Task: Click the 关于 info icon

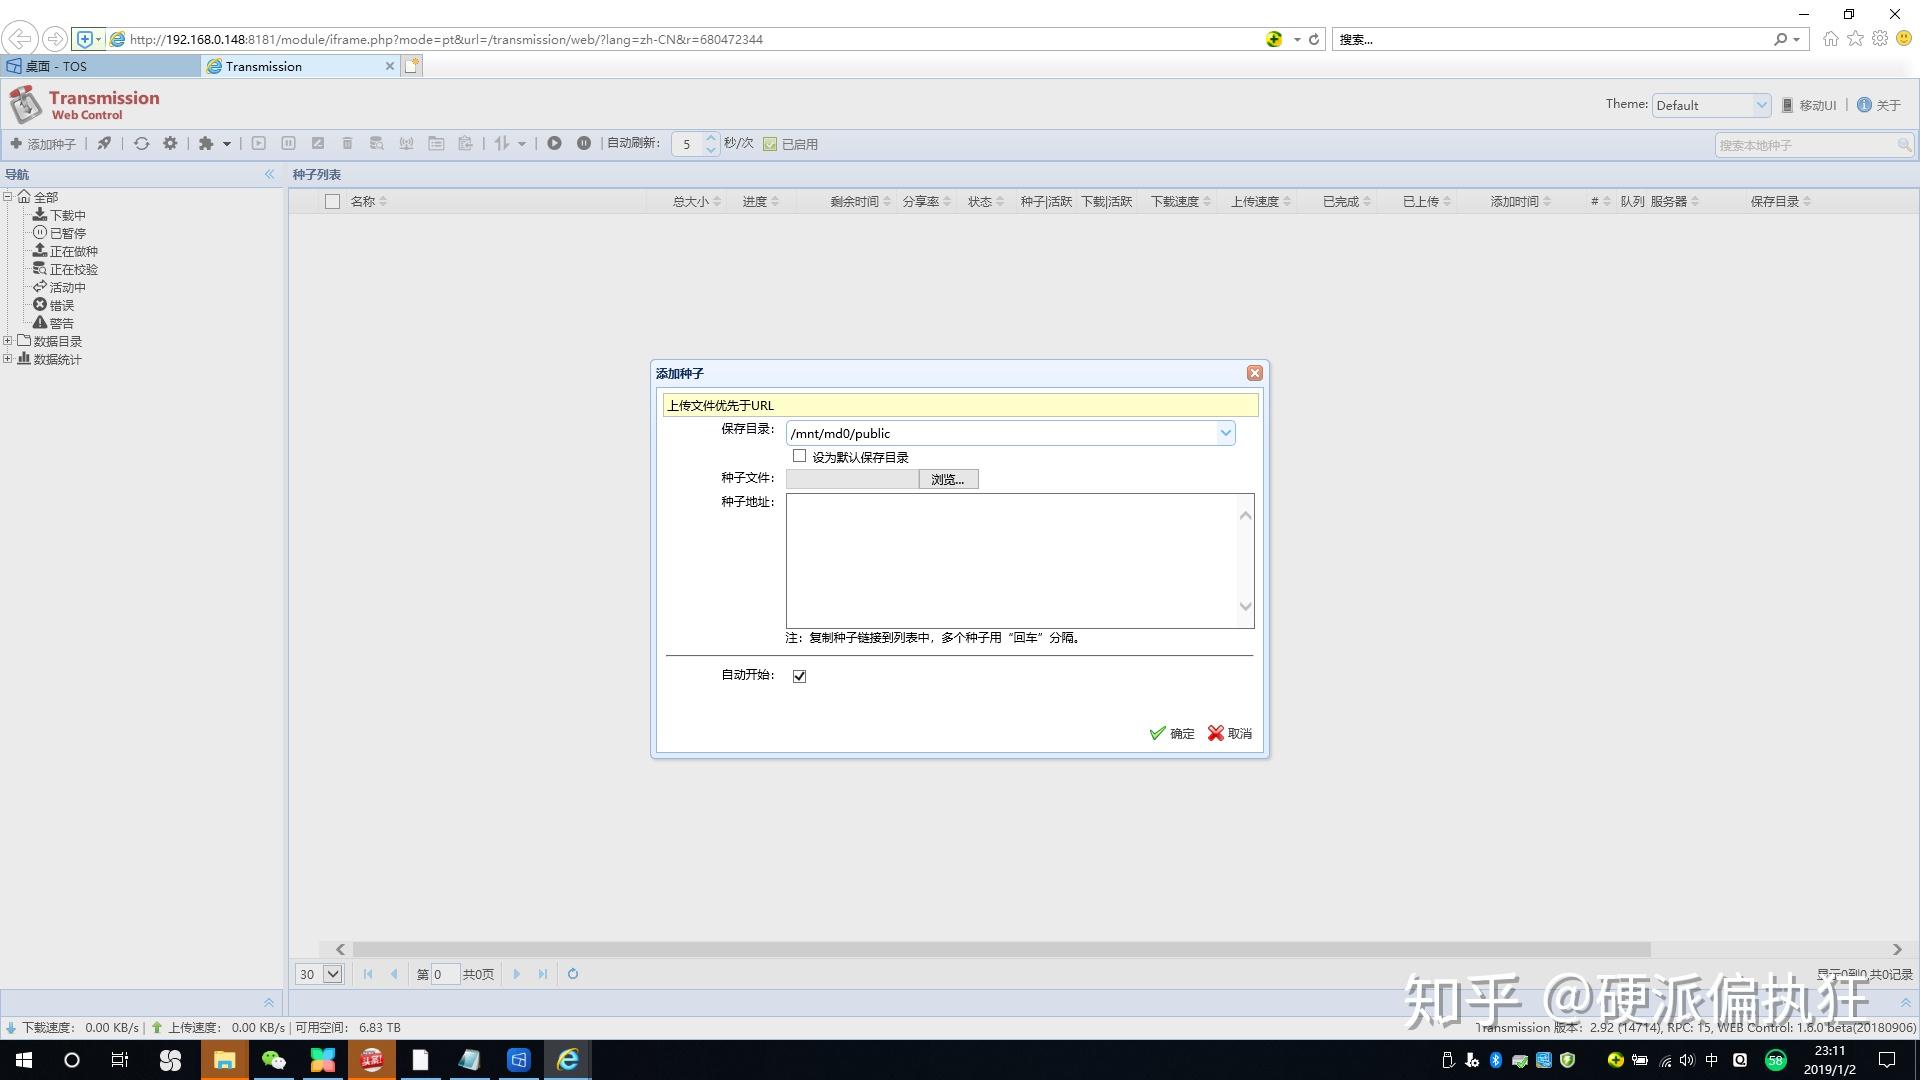Action: (1864, 105)
